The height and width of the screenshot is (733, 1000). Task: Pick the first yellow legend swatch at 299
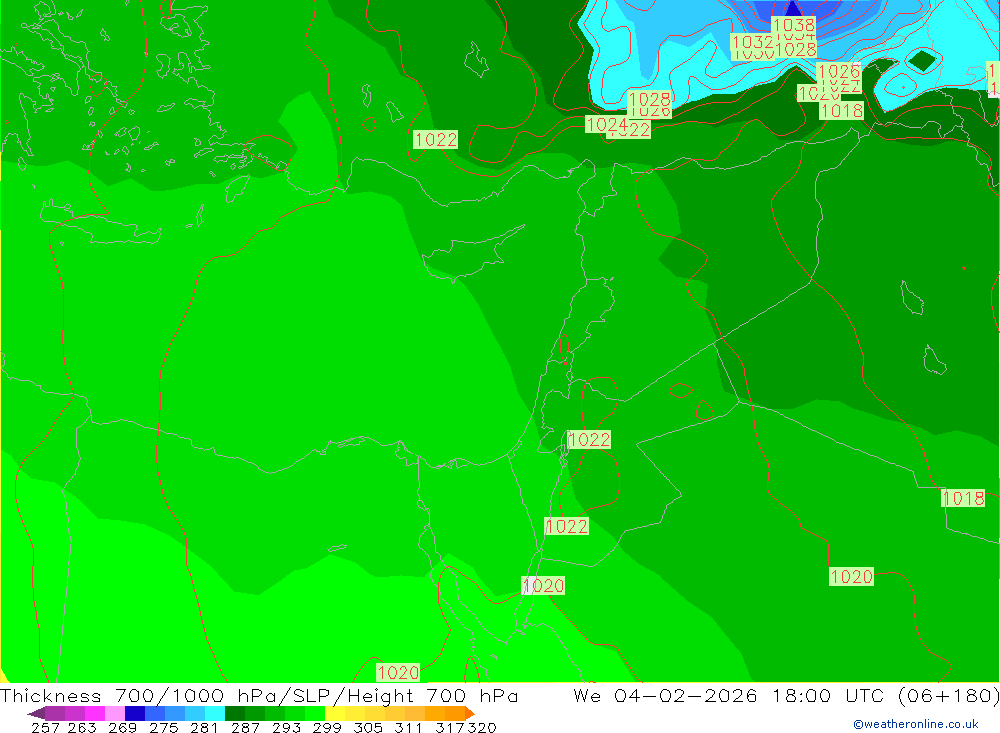[x=334, y=713]
